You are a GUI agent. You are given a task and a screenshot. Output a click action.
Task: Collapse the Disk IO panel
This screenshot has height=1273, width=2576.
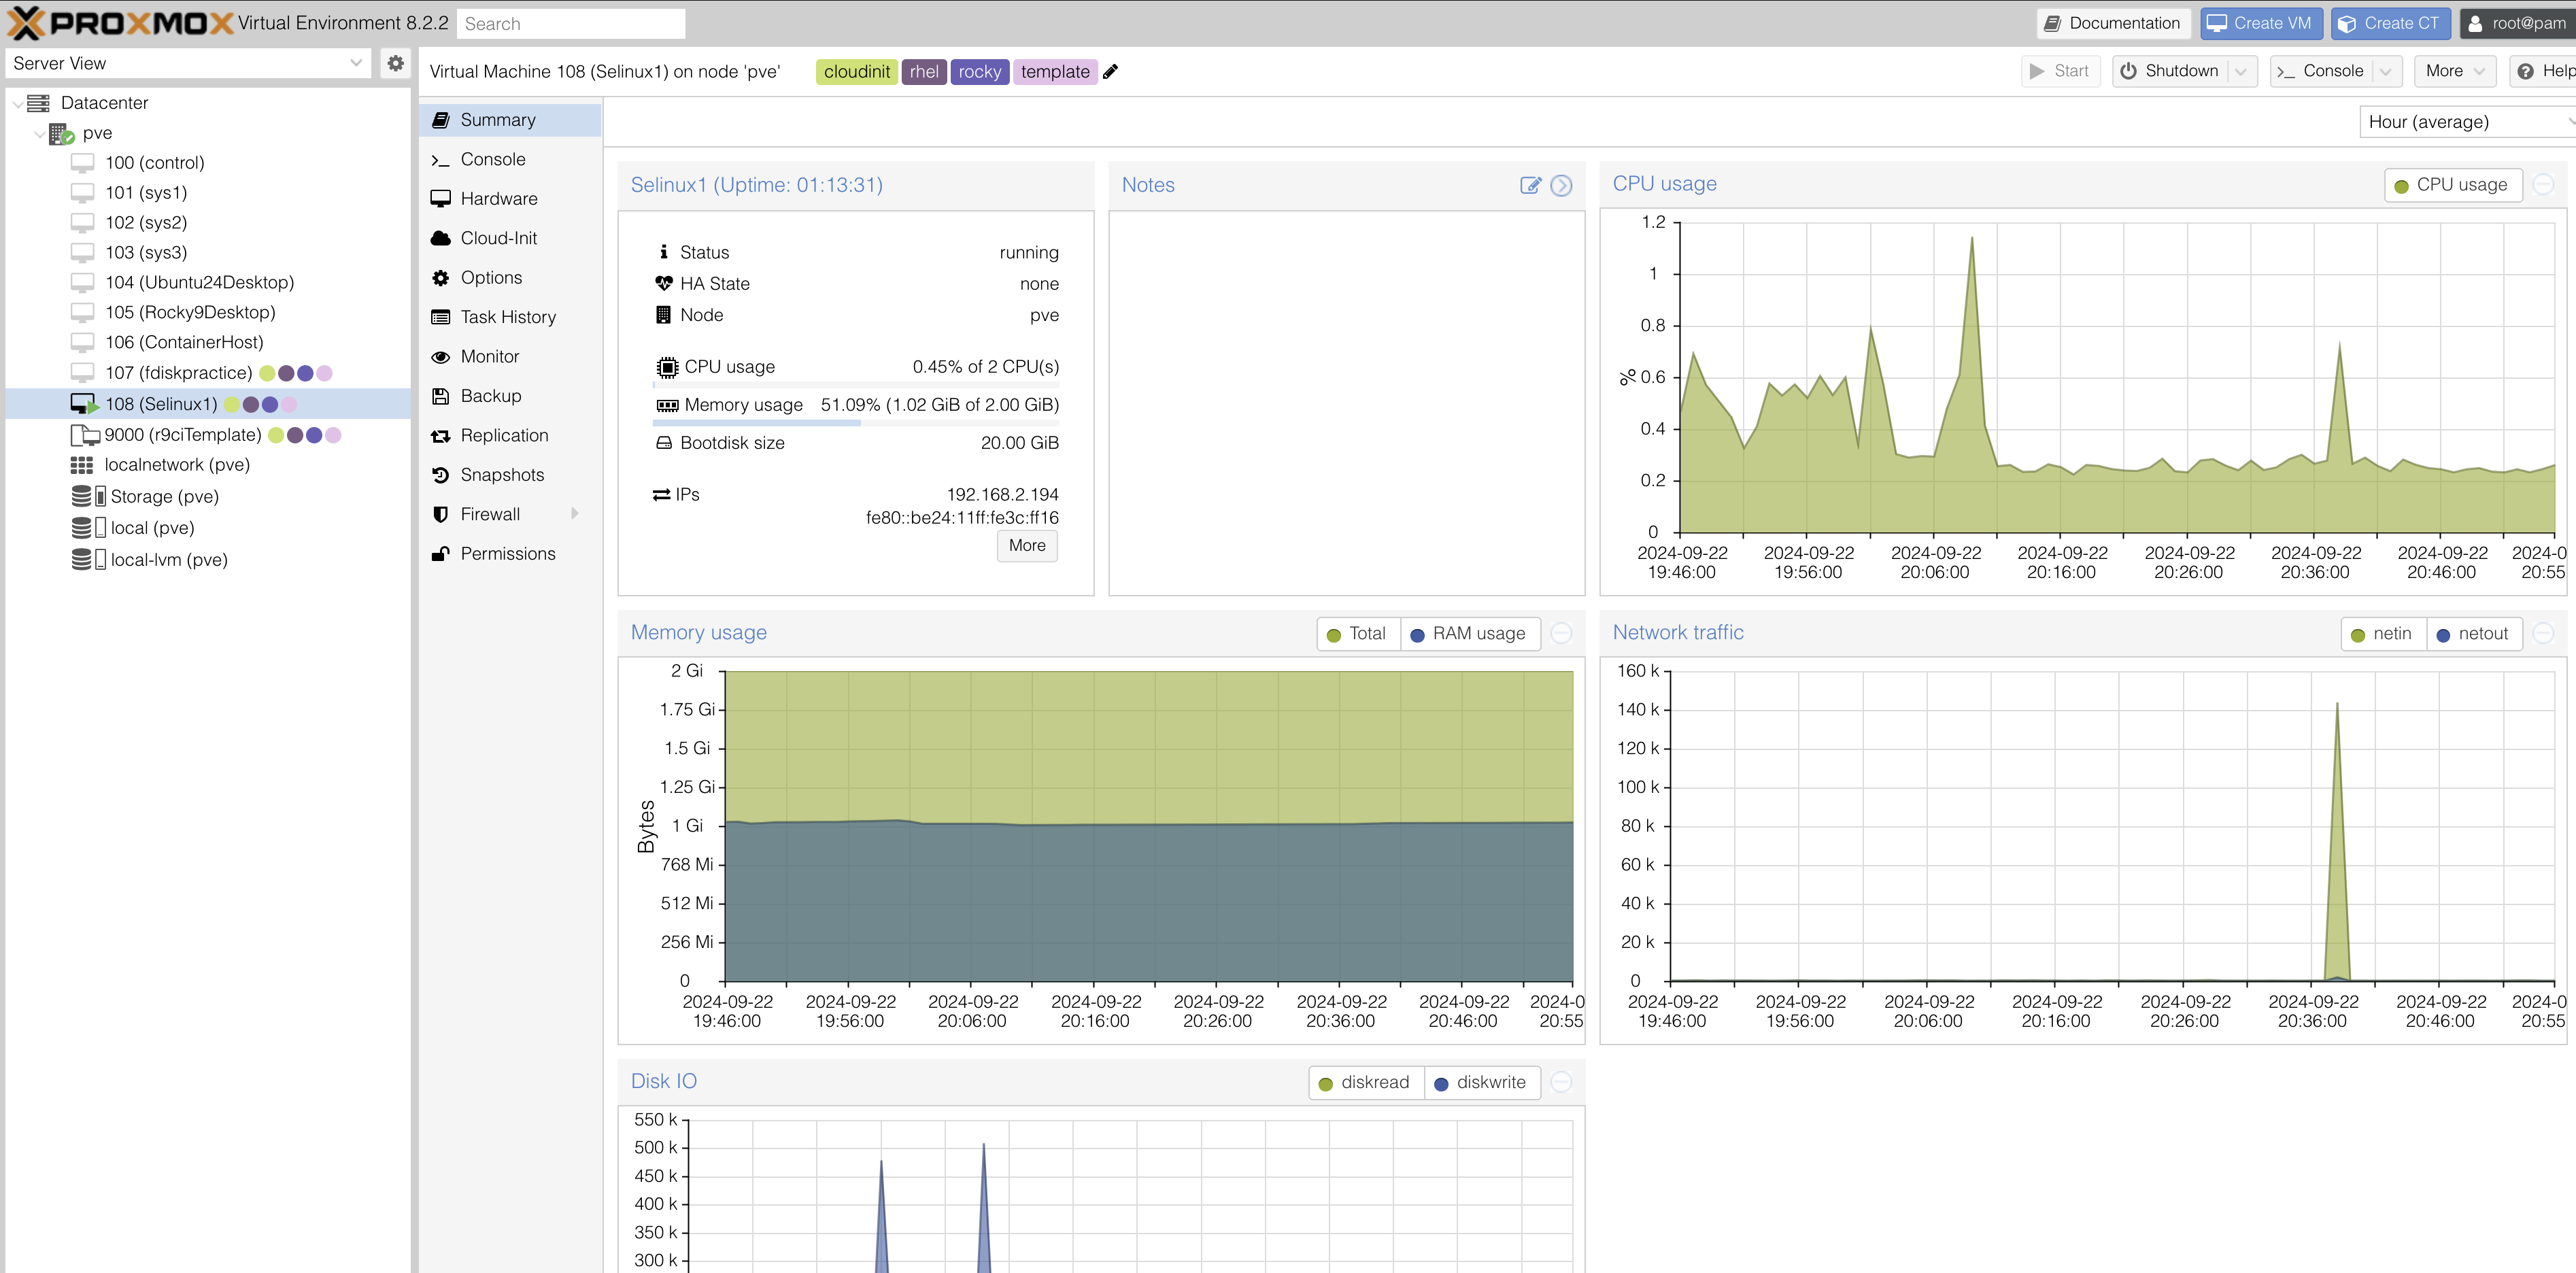coord(1561,1081)
